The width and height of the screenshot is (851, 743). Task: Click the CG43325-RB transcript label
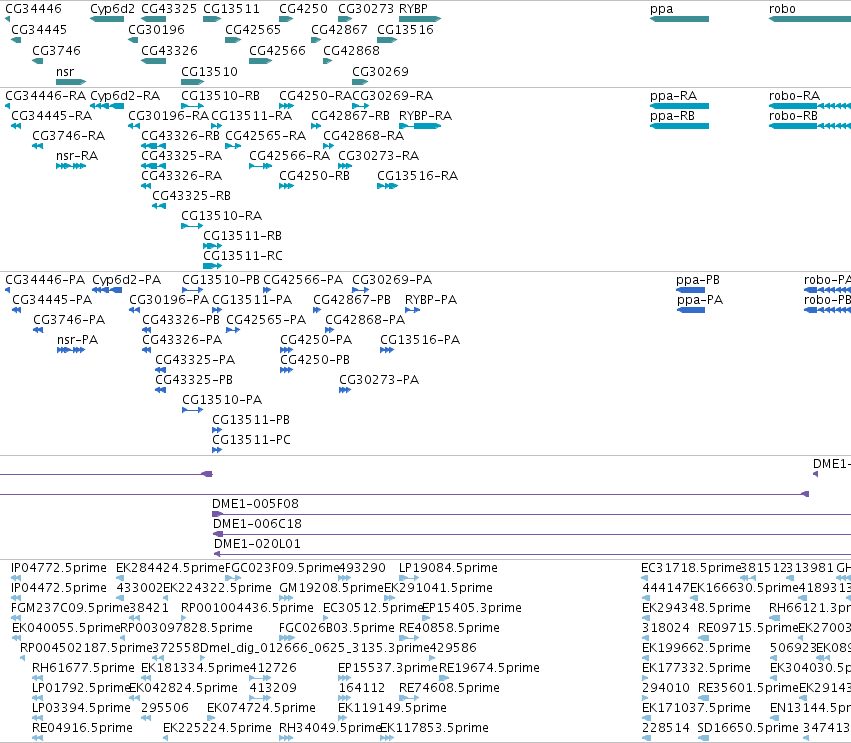coord(191,195)
